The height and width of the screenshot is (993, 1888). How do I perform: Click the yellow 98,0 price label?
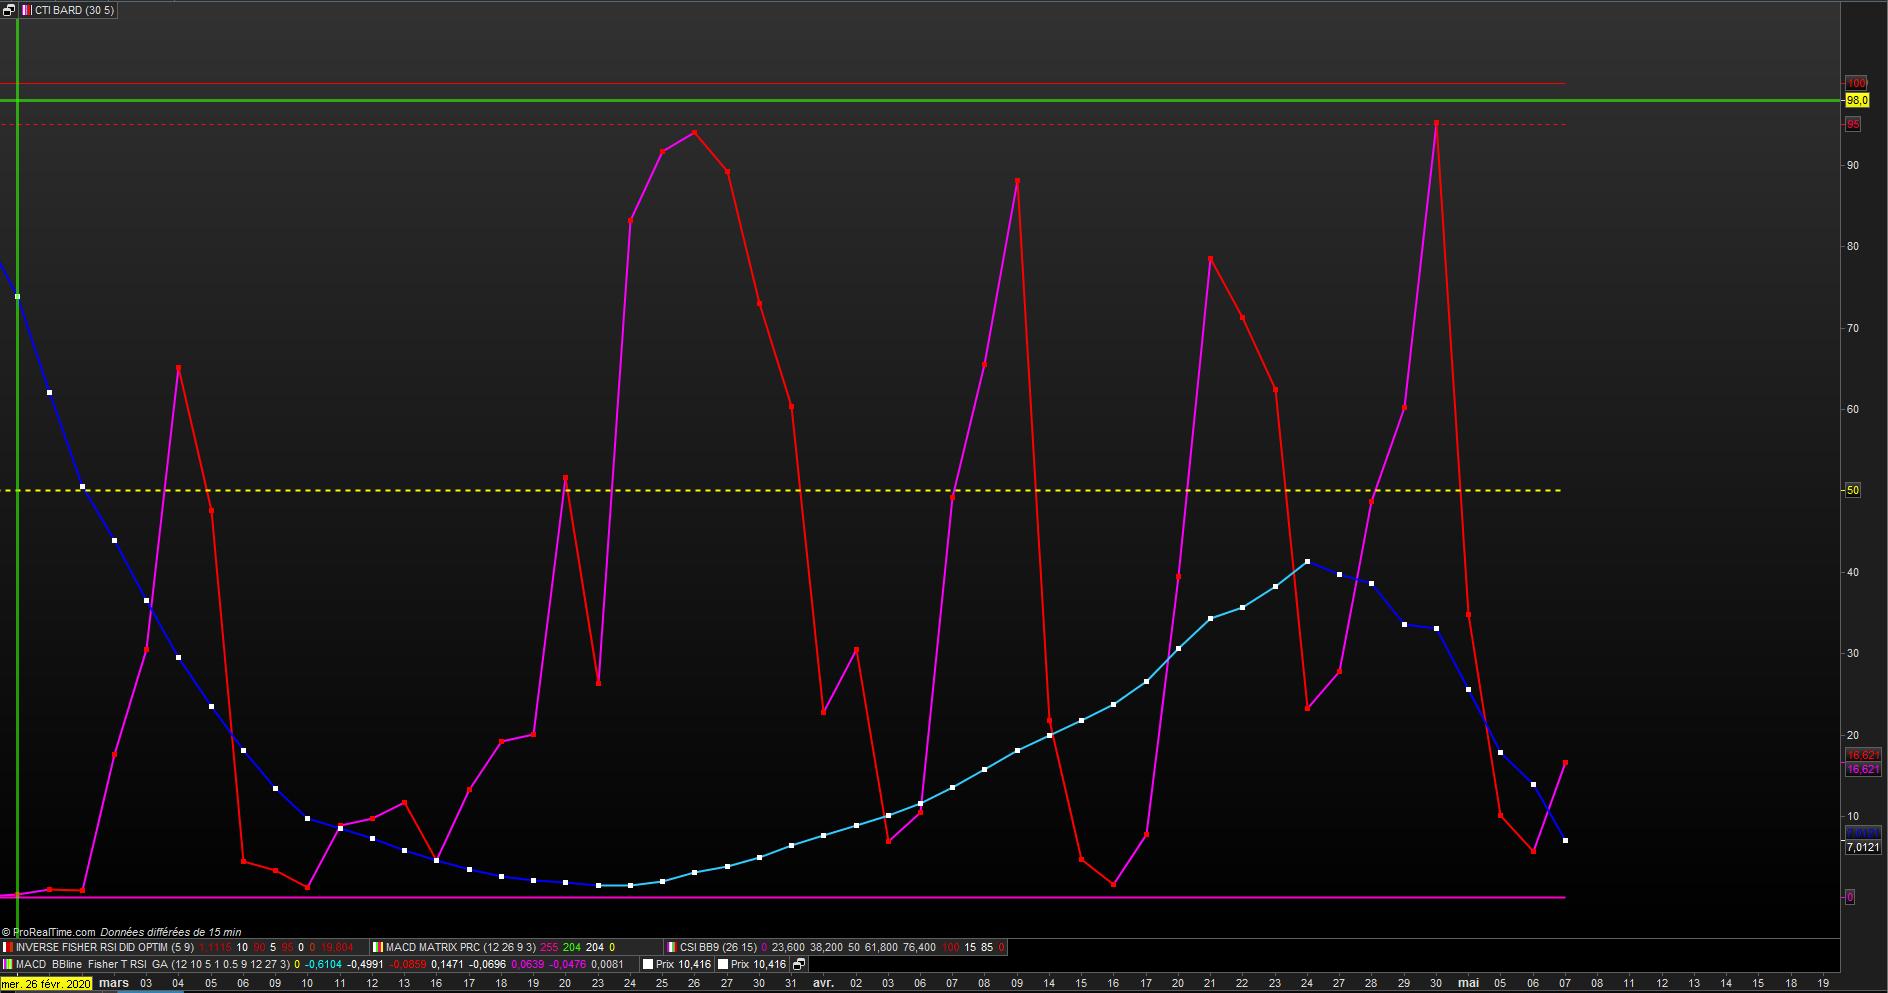(1857, 101)
